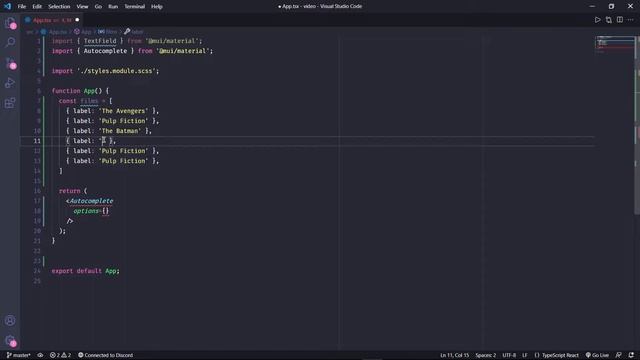This screenshot has height=360, width=640.
Task: Click the options attribute on line 18
Action: click(x=86, y=211)
